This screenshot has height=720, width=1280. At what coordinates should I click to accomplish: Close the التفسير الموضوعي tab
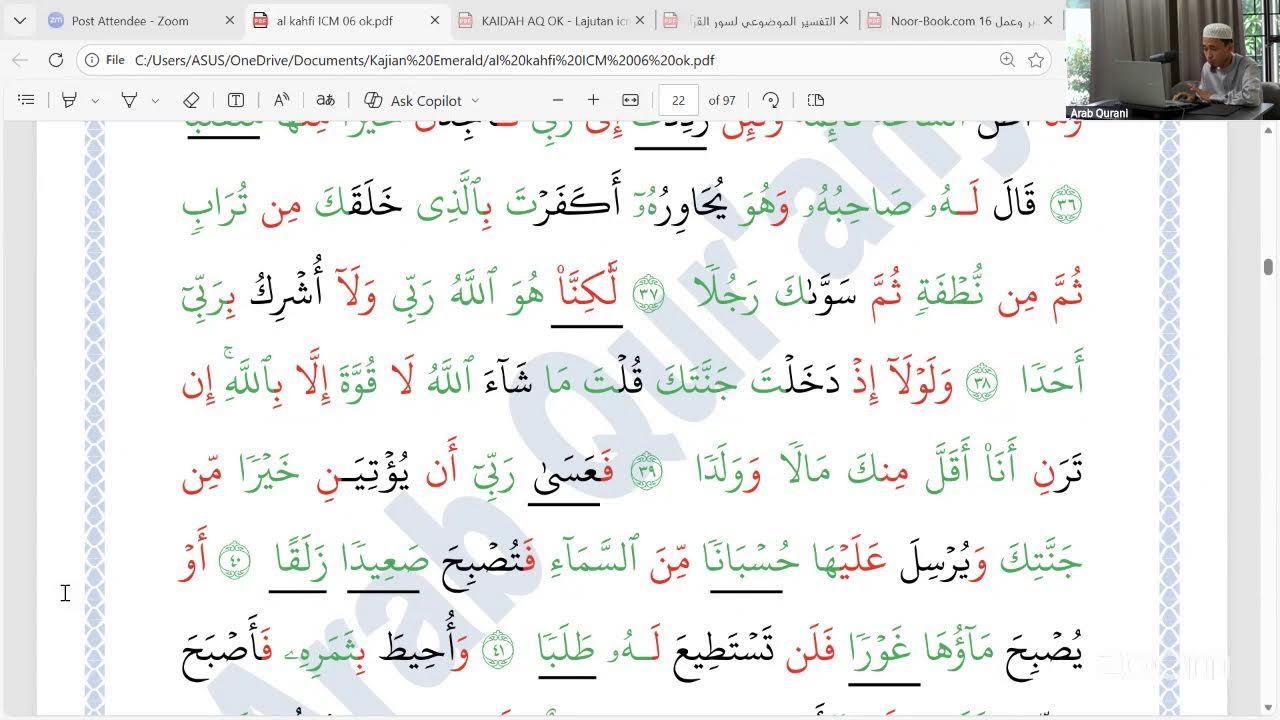pos(844,20)
